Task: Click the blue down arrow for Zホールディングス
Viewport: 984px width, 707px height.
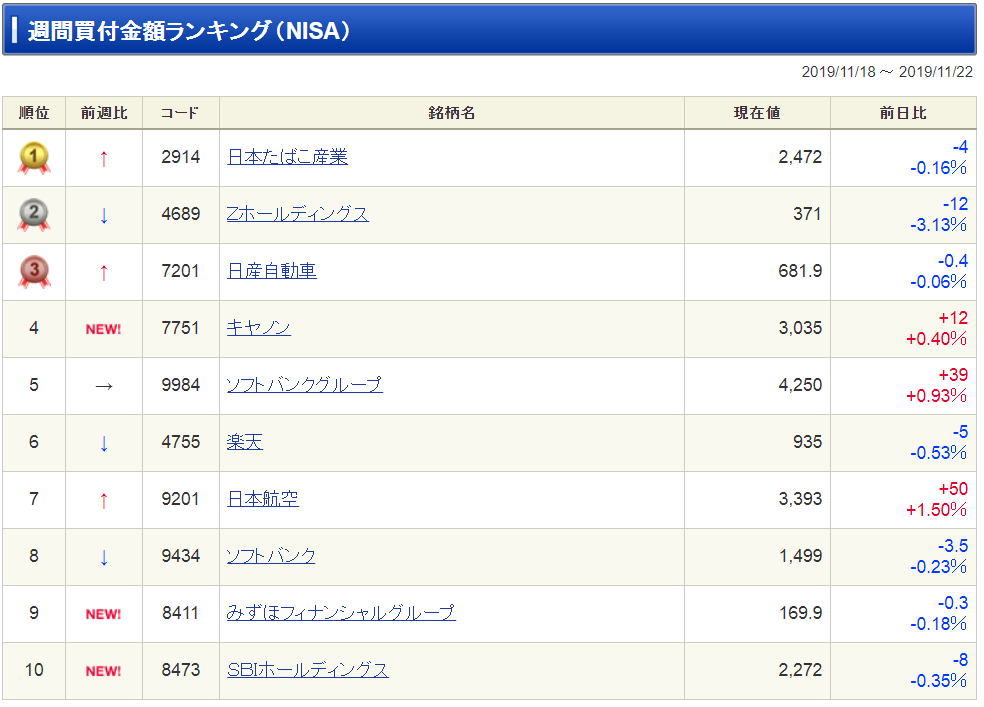Action: [104, 215]
